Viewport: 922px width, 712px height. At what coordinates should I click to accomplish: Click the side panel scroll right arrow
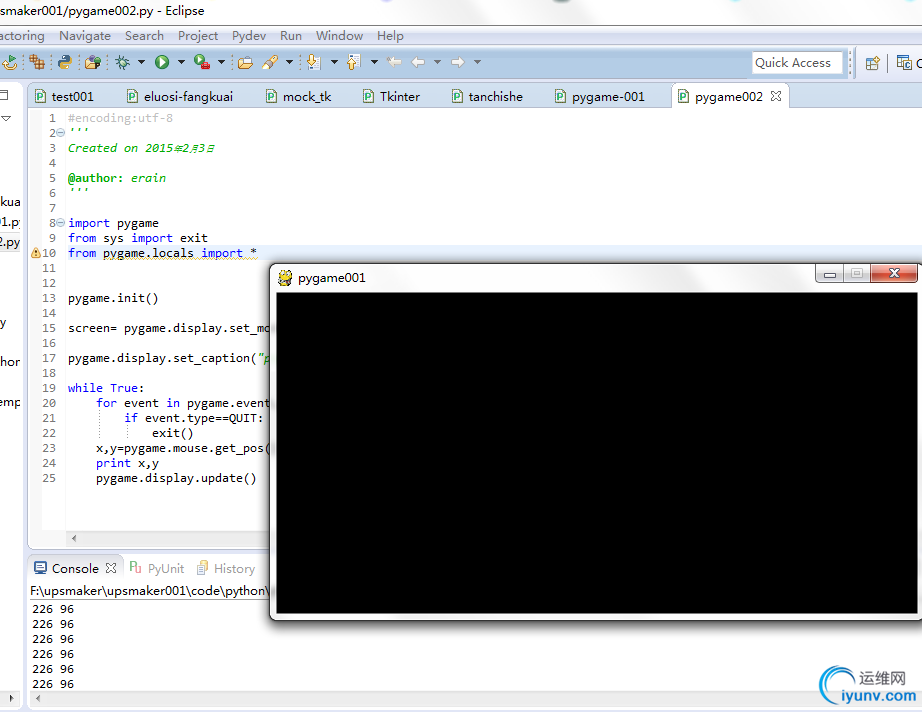point(11,698)
